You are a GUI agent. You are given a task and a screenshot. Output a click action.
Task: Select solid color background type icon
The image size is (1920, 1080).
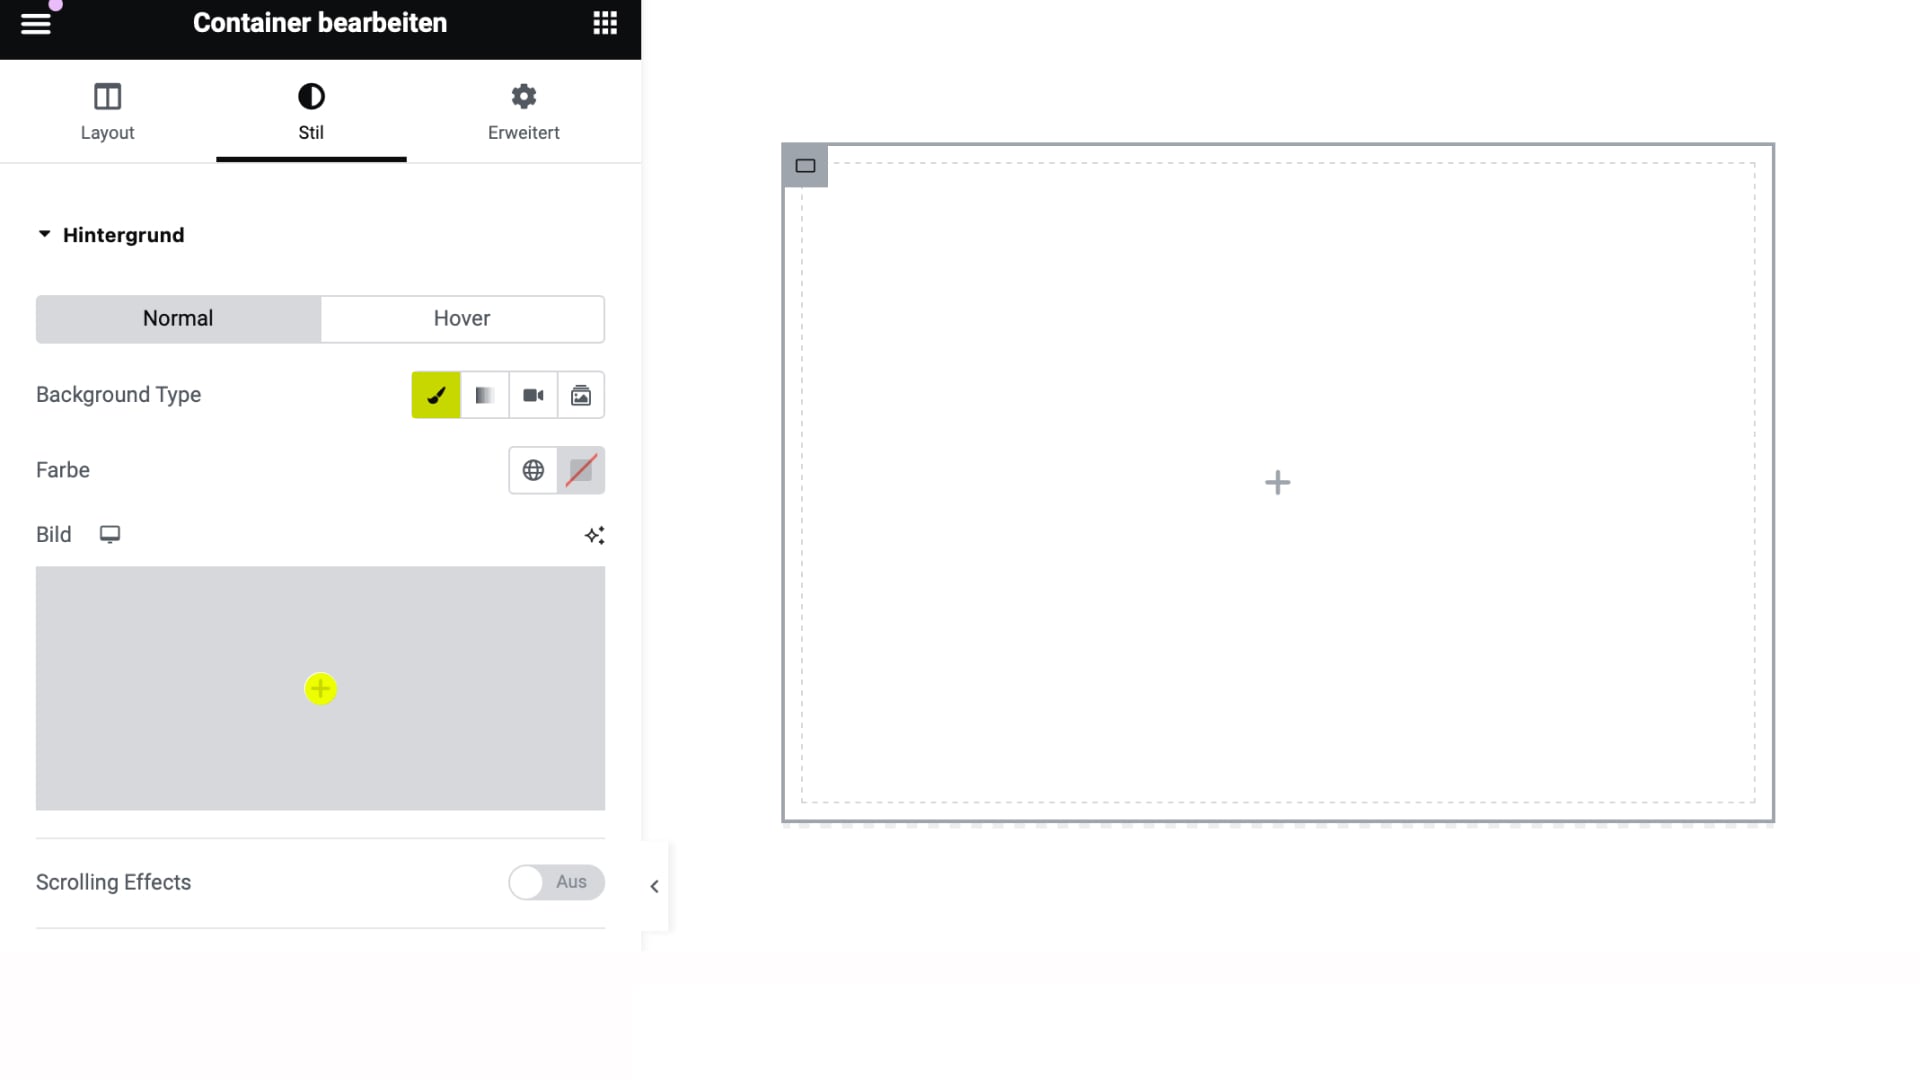(x=435, y=394)
